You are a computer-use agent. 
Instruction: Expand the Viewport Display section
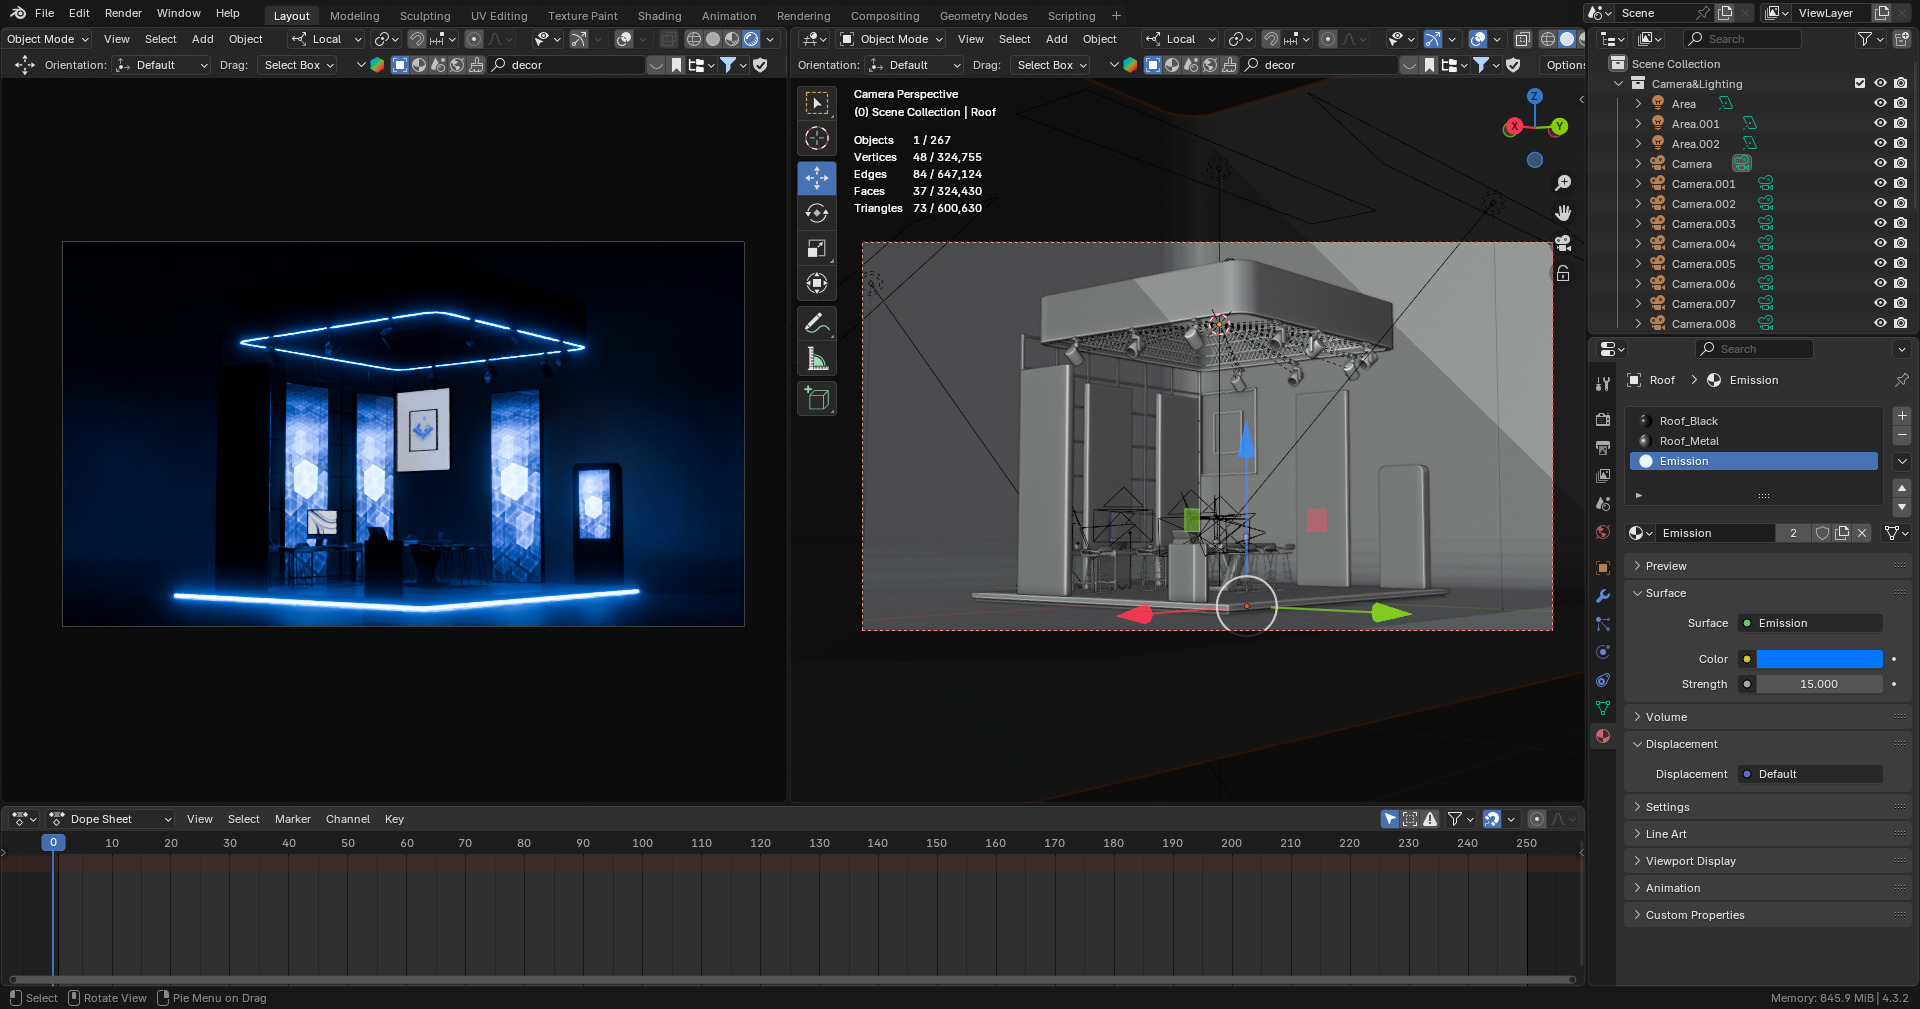(1690, 861)
